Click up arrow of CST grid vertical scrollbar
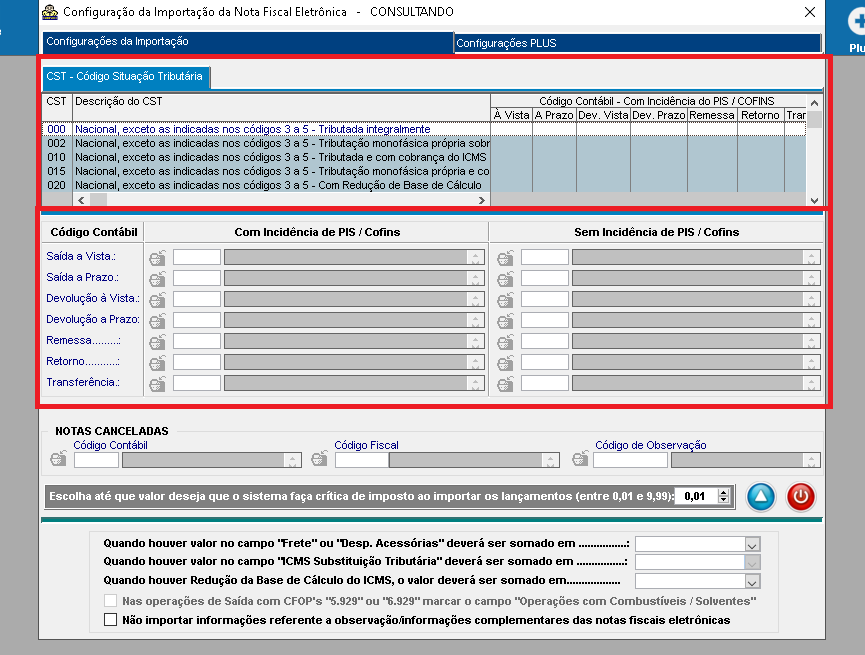This screenshot has width=865, height=655. (x=814, y=103)
